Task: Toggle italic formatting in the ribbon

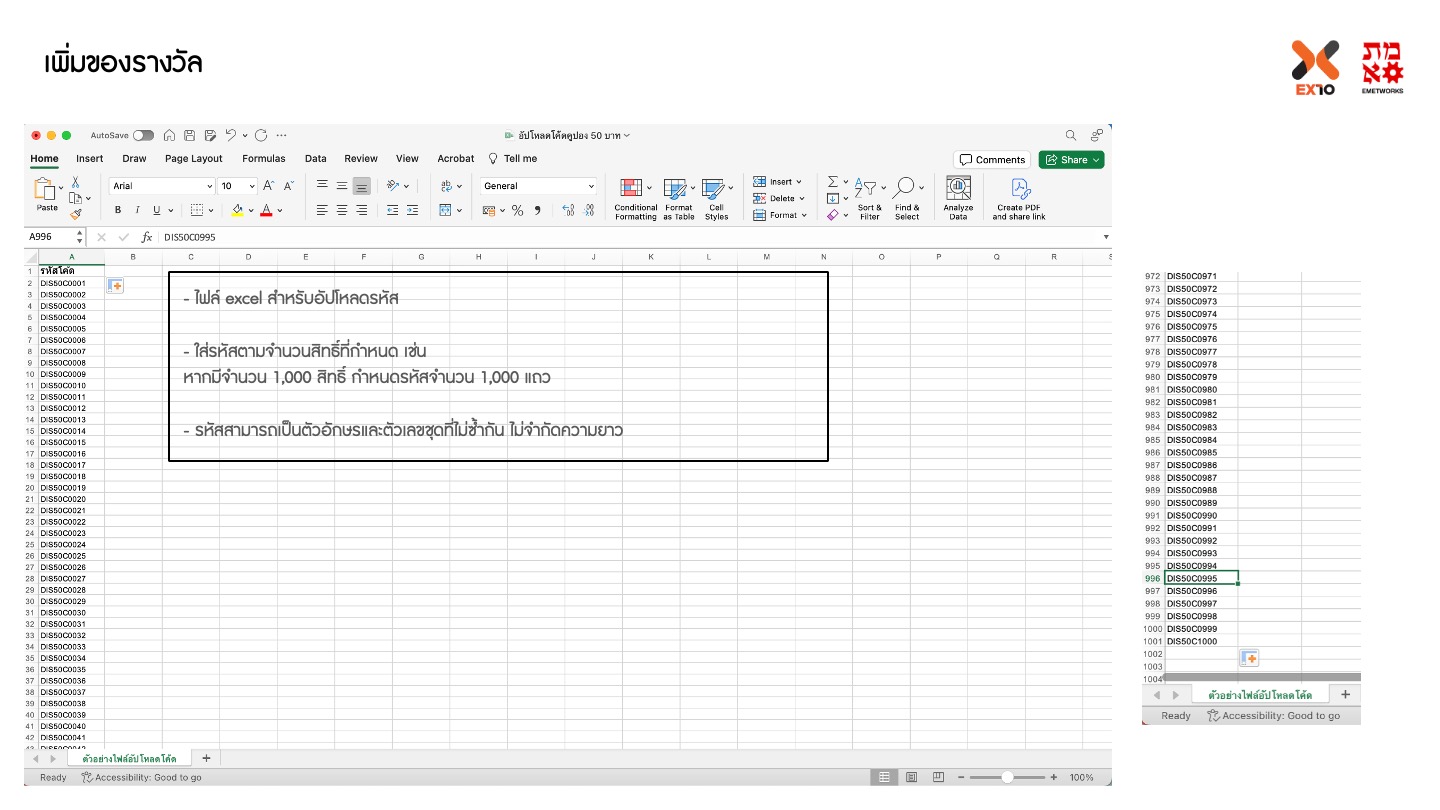Action: tap(137, 210)
